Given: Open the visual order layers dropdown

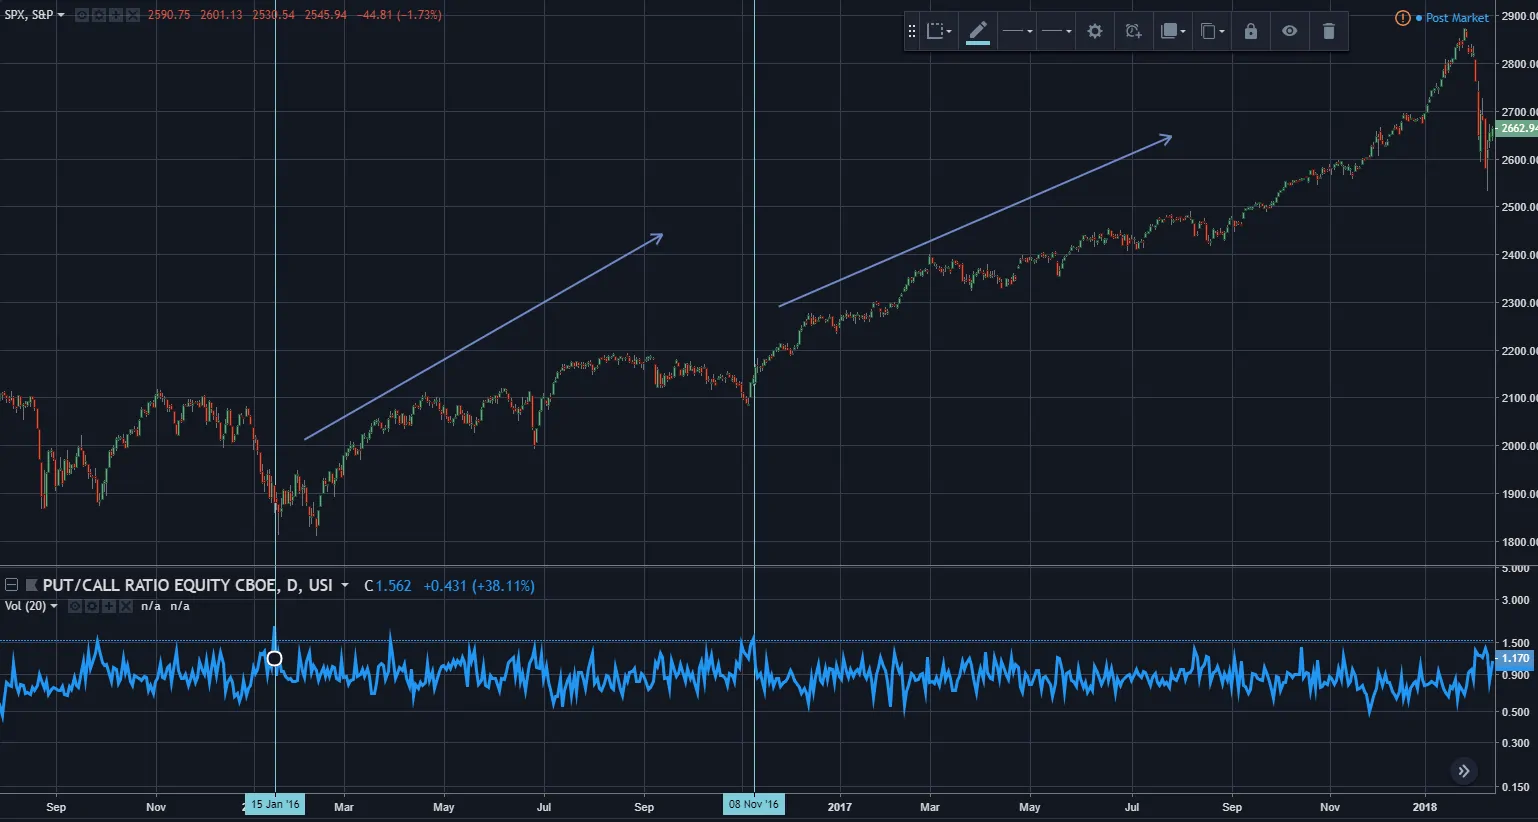Looking at the screenshot, I should click(x=1173, y=31).
